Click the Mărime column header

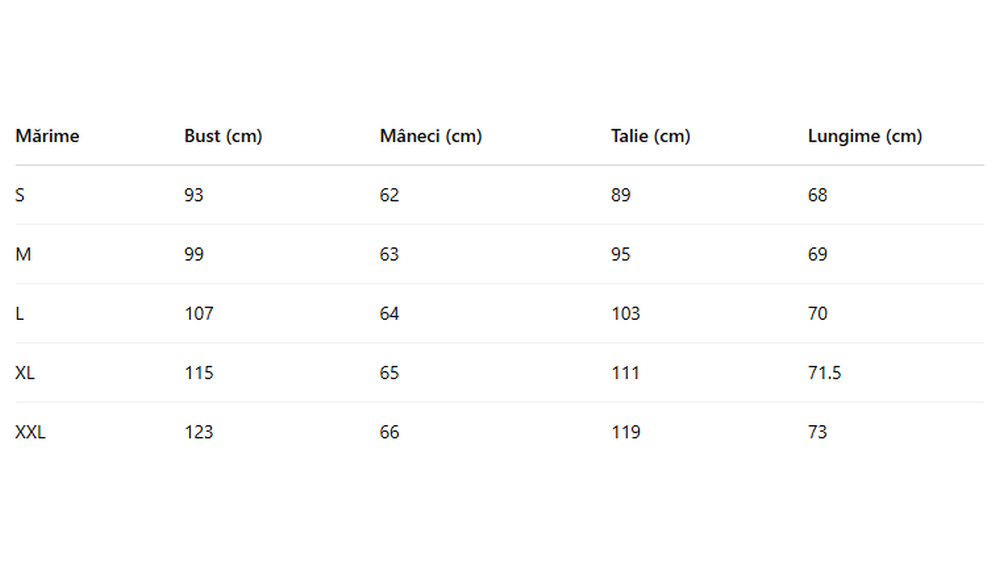[47, 136]
